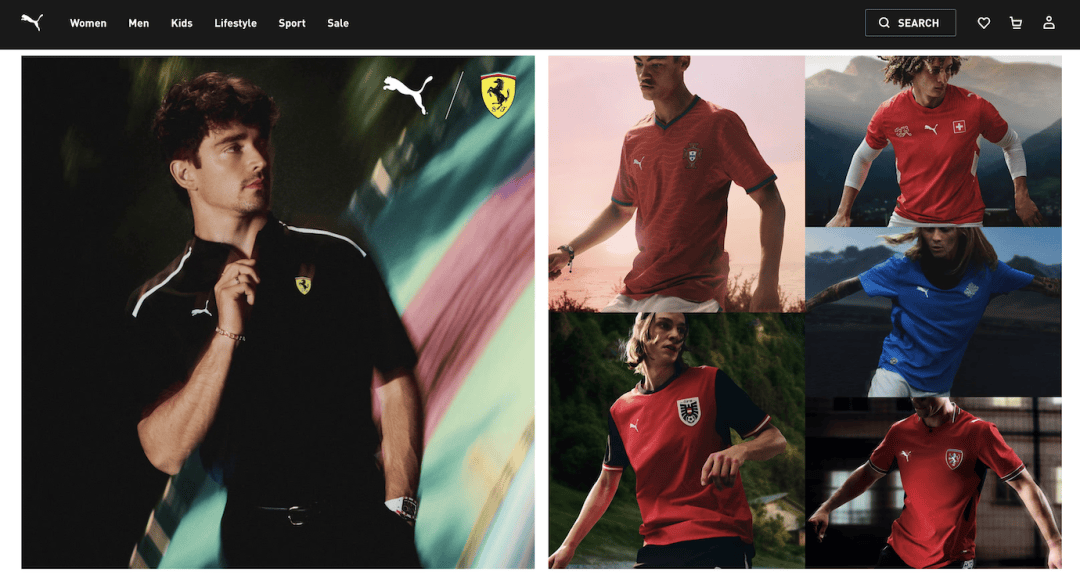Select the Austria red and black jersey image
Screen dimensions: 1080x579
(x=676, y=441)
